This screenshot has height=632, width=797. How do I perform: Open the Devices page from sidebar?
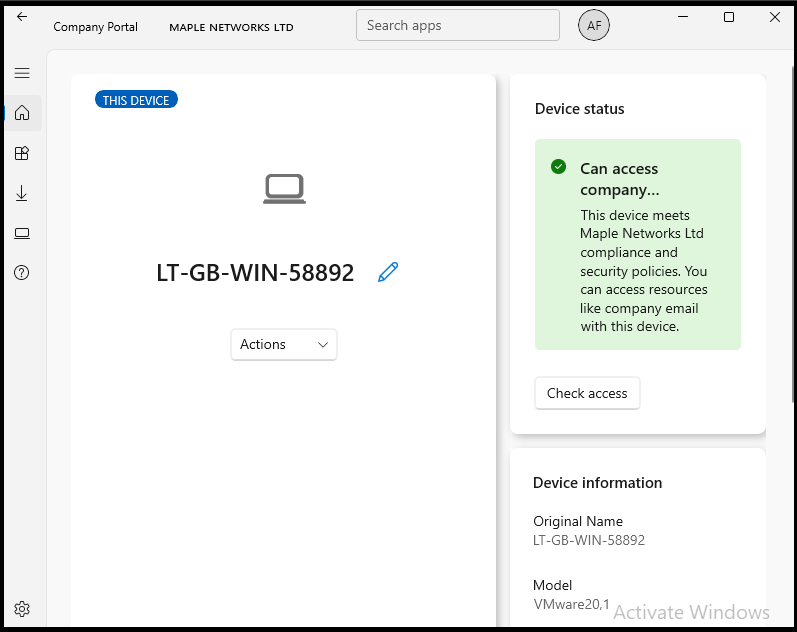tap(22, 233)
